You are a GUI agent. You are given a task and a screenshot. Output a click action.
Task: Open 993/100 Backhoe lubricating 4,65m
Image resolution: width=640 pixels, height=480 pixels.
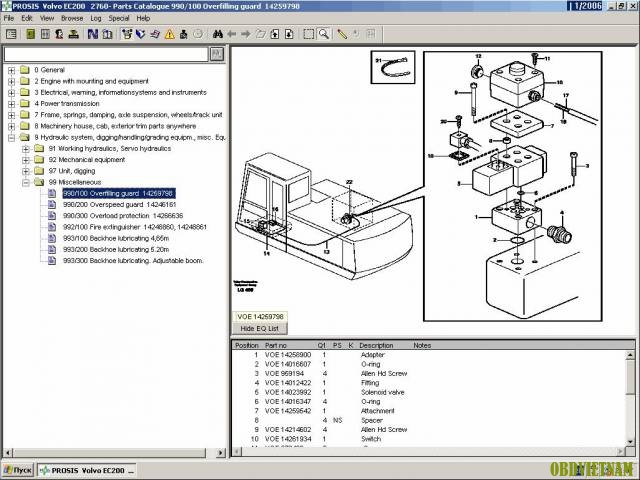(x=116, y=238)
